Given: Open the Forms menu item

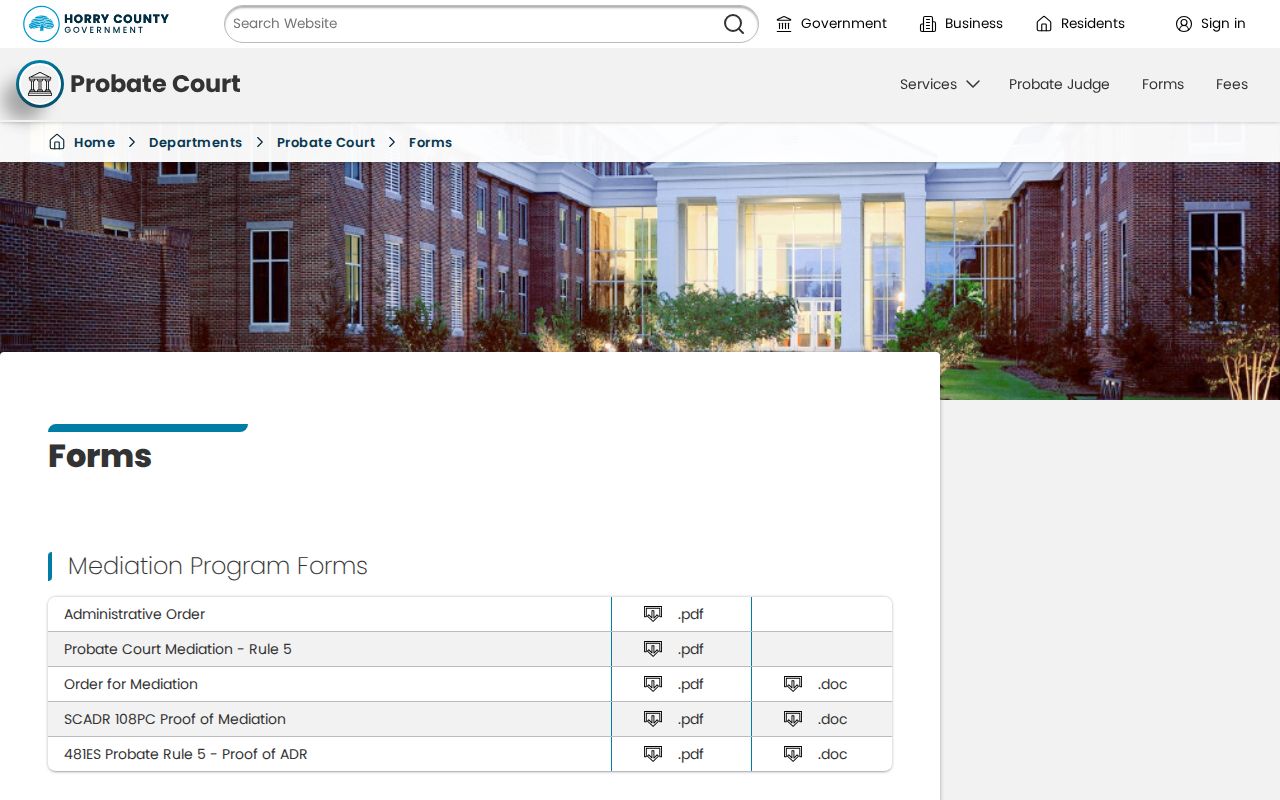Looking at the screenshot, I should click(1163, 84).
